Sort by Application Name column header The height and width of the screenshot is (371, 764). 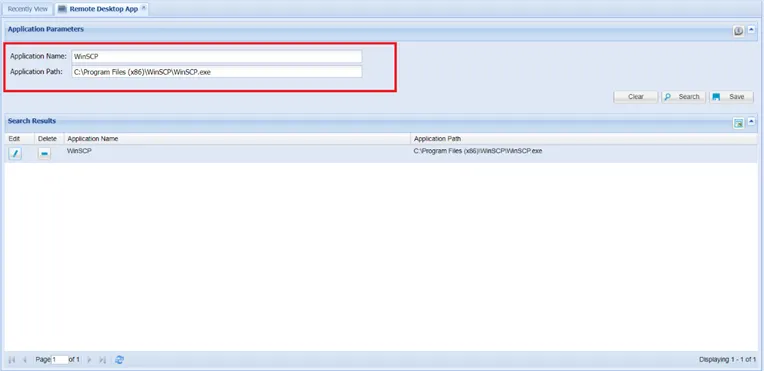pyautogui.click(x=237, y=139)
